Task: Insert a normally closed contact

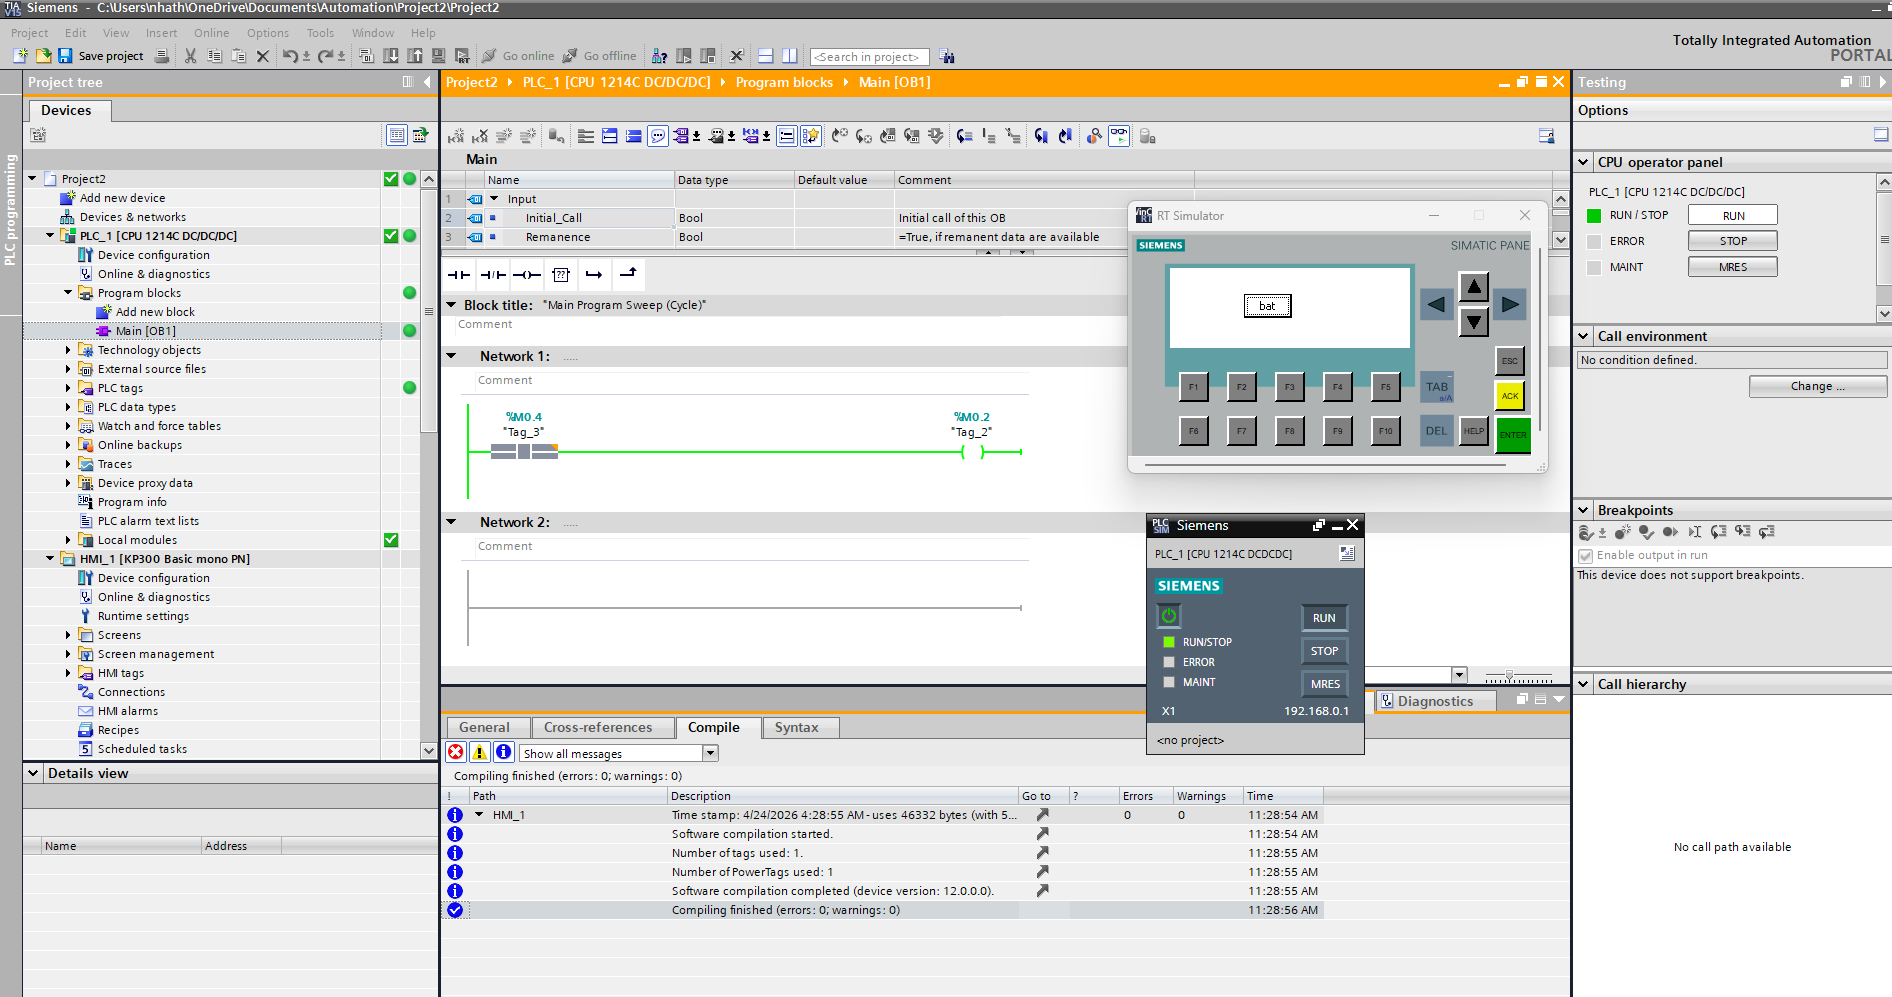Action: pos(493,274)
